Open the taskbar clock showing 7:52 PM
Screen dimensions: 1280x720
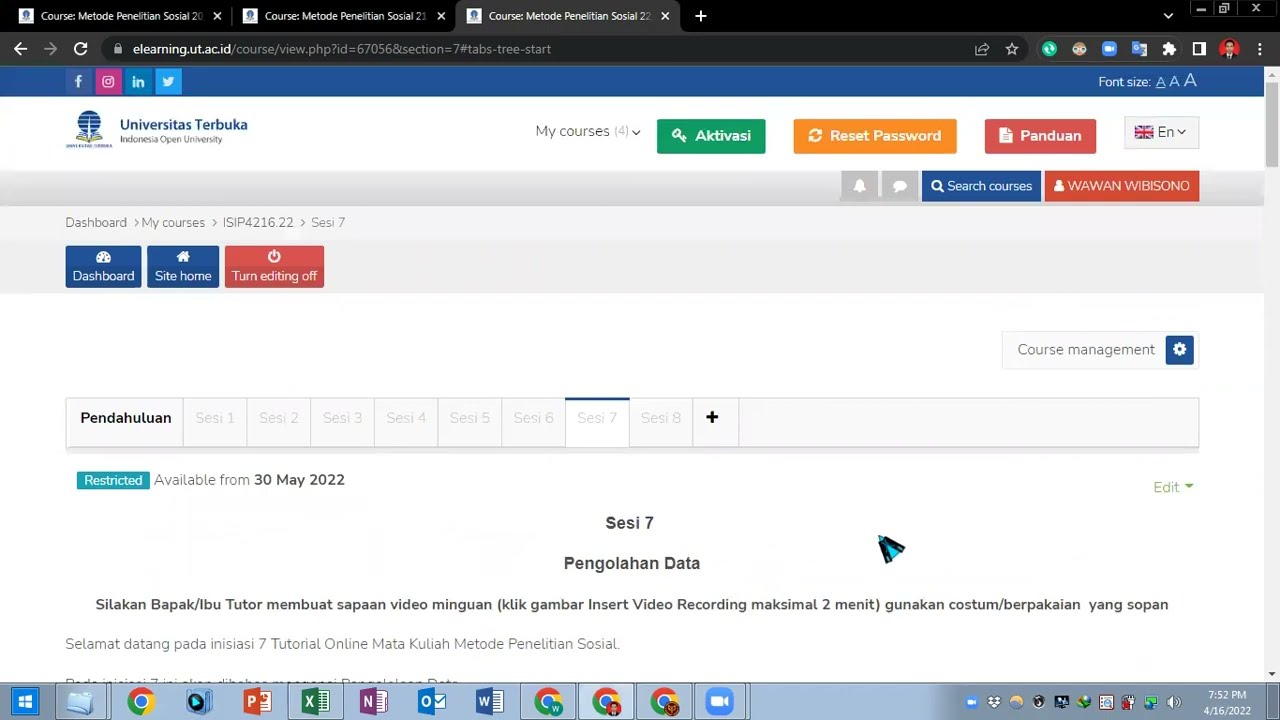[x=1227, y=702]
